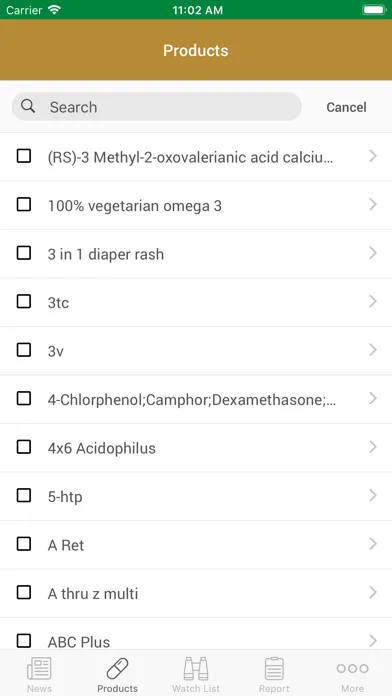
Task: Tap the More three-dots icon
Action: (x=352, y=668)
